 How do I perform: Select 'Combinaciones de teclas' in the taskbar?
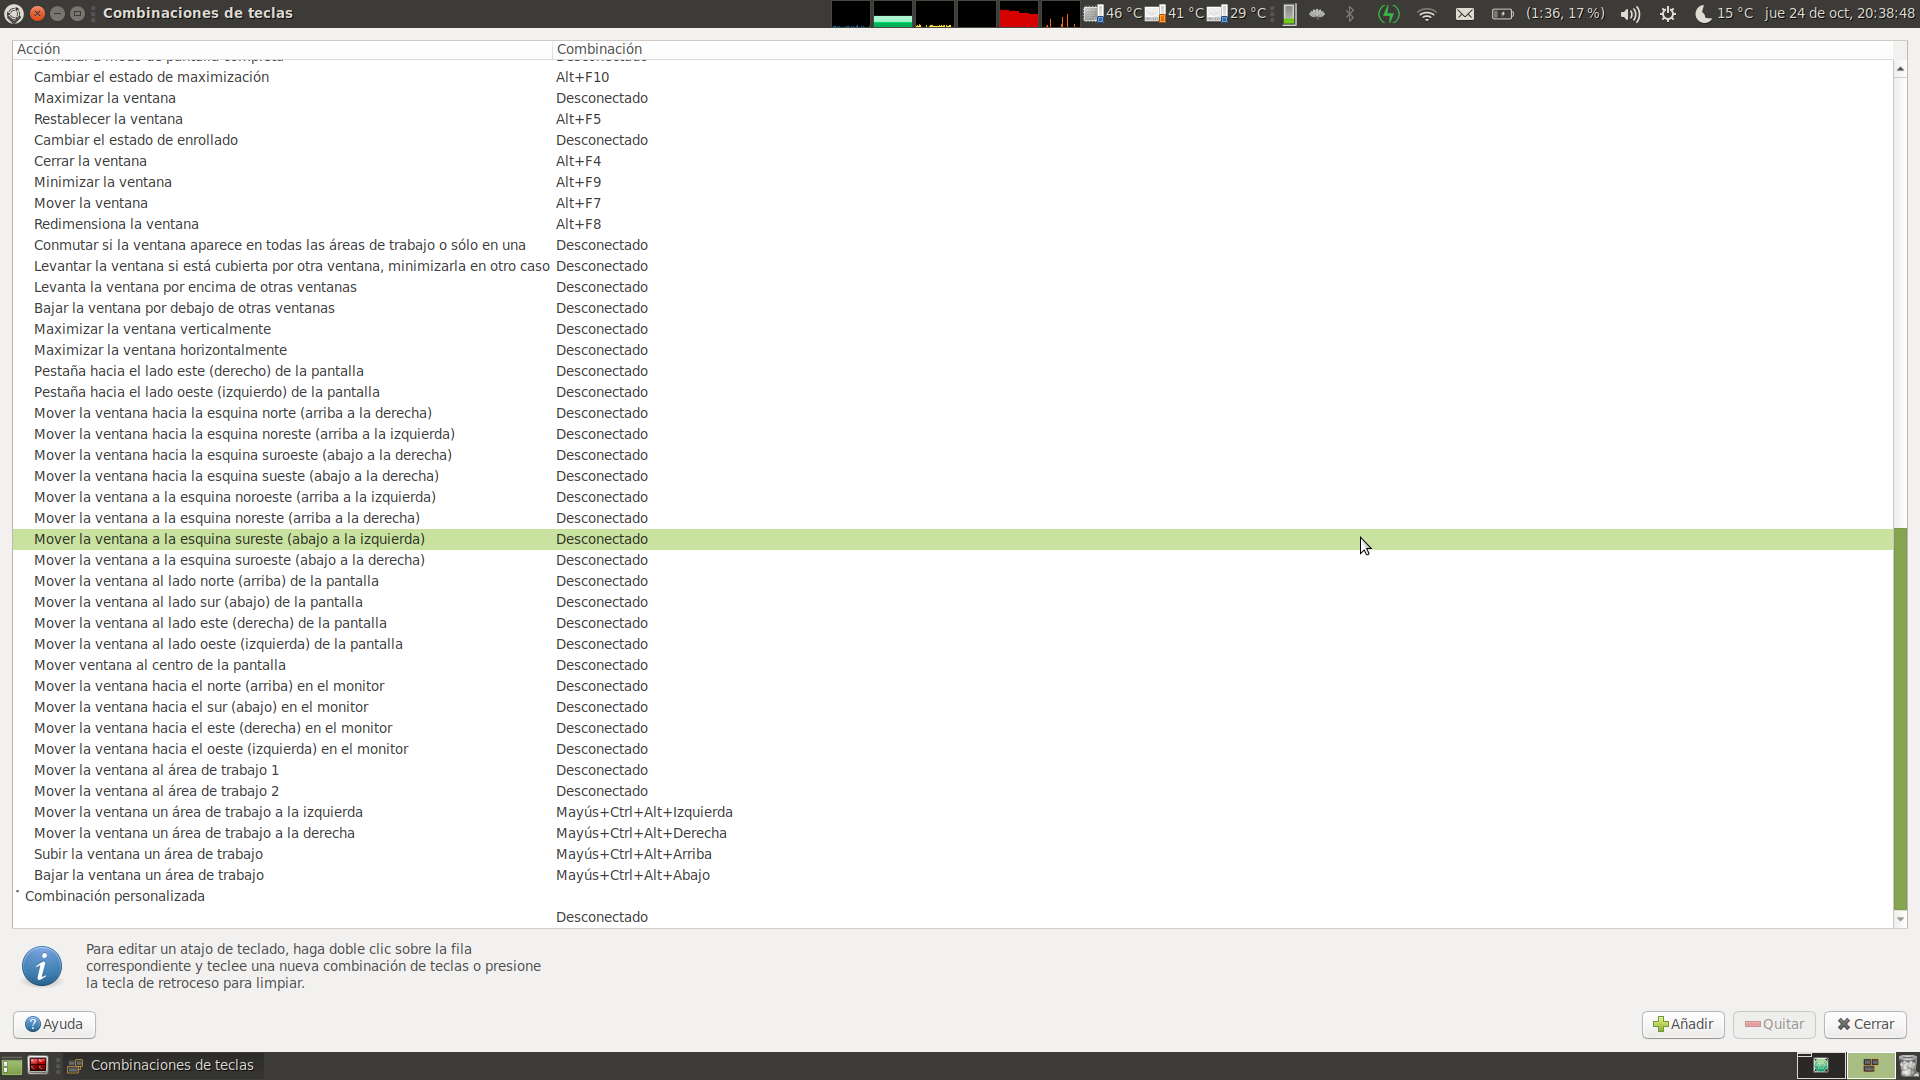[x=171, y=1064]
